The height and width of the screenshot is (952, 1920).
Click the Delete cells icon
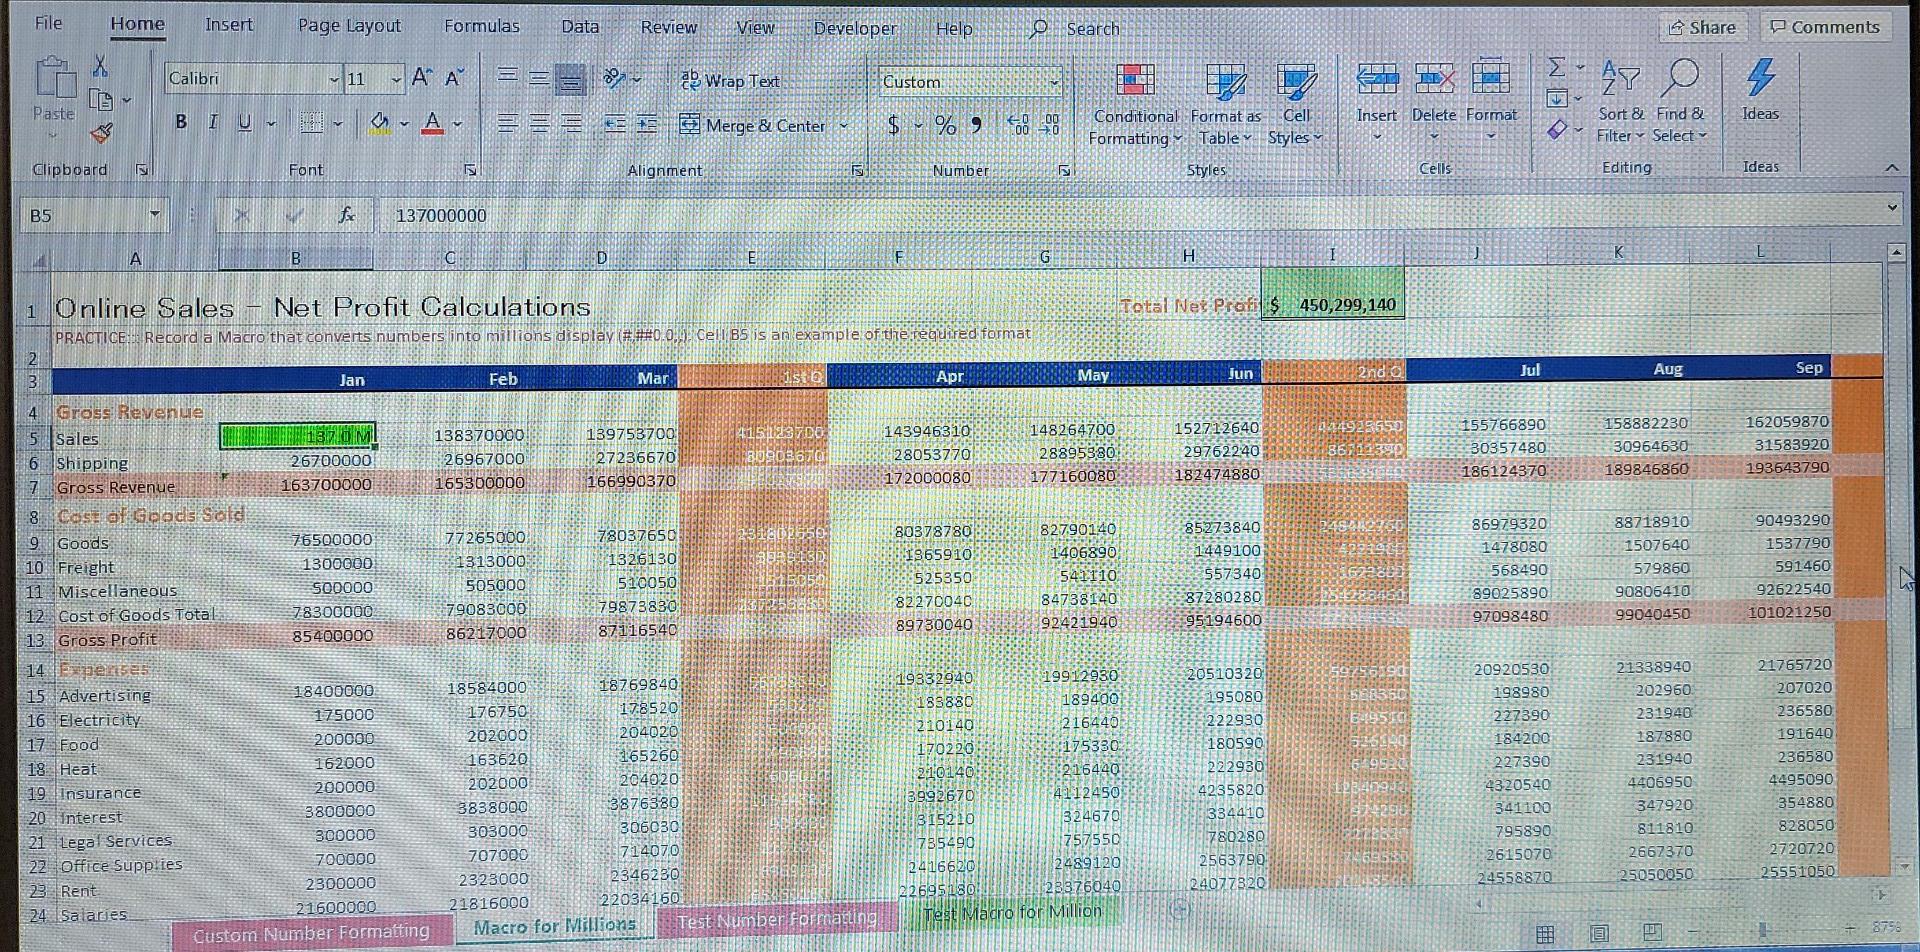[1433, 78]
